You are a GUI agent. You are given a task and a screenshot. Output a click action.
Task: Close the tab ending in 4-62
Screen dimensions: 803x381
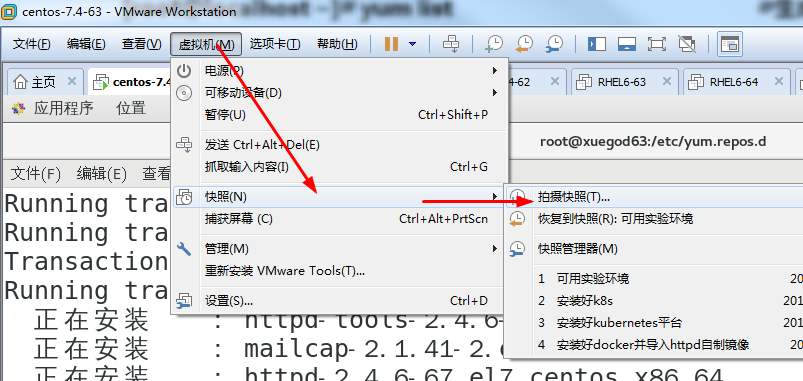coord(555,81)
